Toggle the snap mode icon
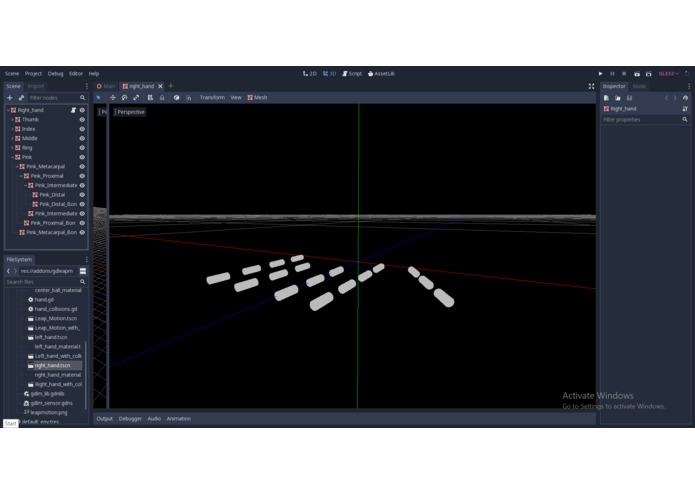 (x=188, y=97)
